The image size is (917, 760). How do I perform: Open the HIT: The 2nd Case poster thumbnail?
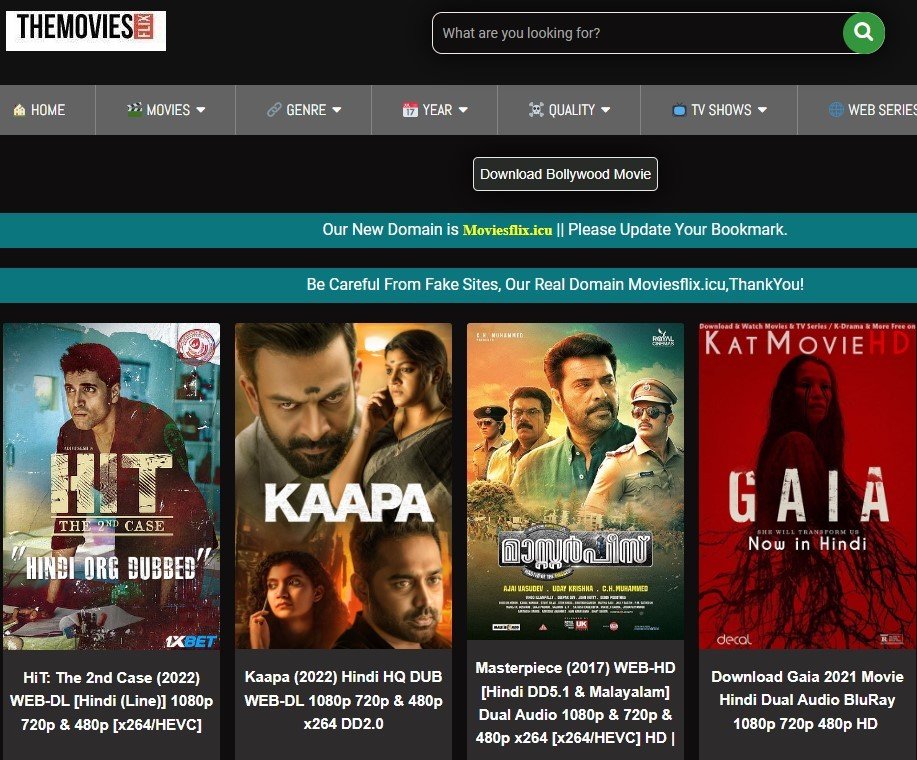(111, 486)
